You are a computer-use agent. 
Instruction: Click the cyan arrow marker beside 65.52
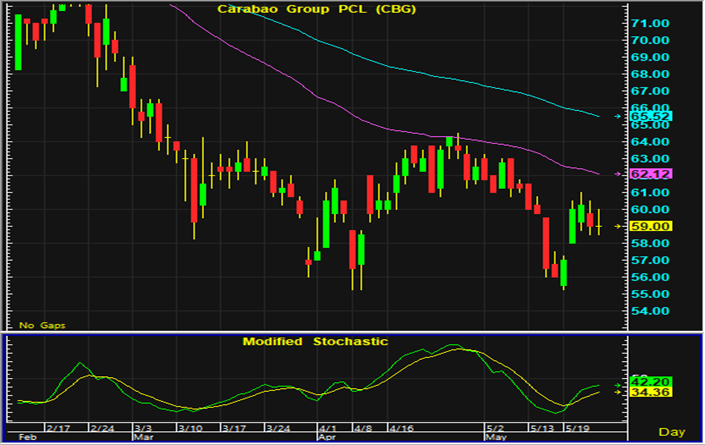pyautogui.click(x=618, y=116)
